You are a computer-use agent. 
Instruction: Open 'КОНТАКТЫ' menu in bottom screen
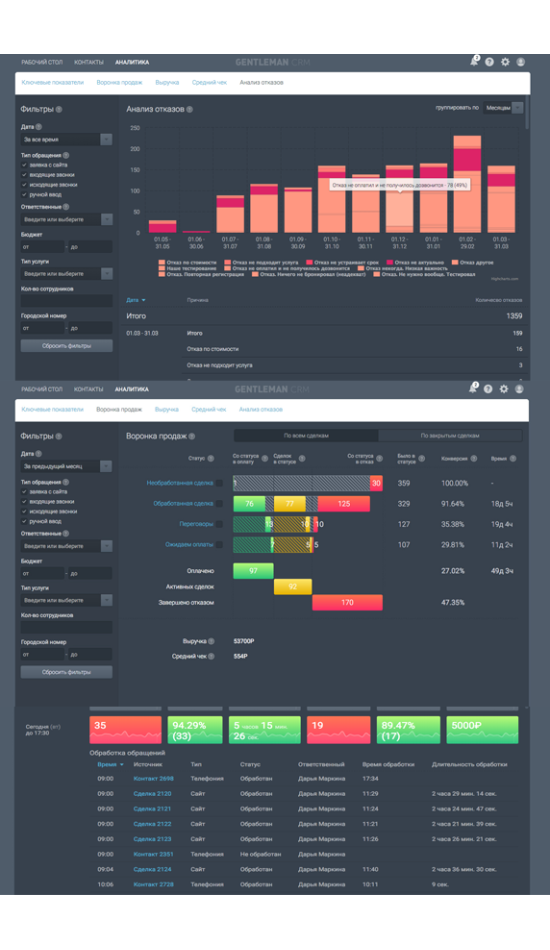tap(88, 389)
